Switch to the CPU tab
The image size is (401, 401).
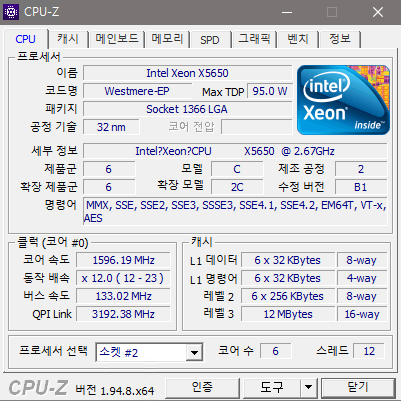pyautogui.click(x=25, y=39)
